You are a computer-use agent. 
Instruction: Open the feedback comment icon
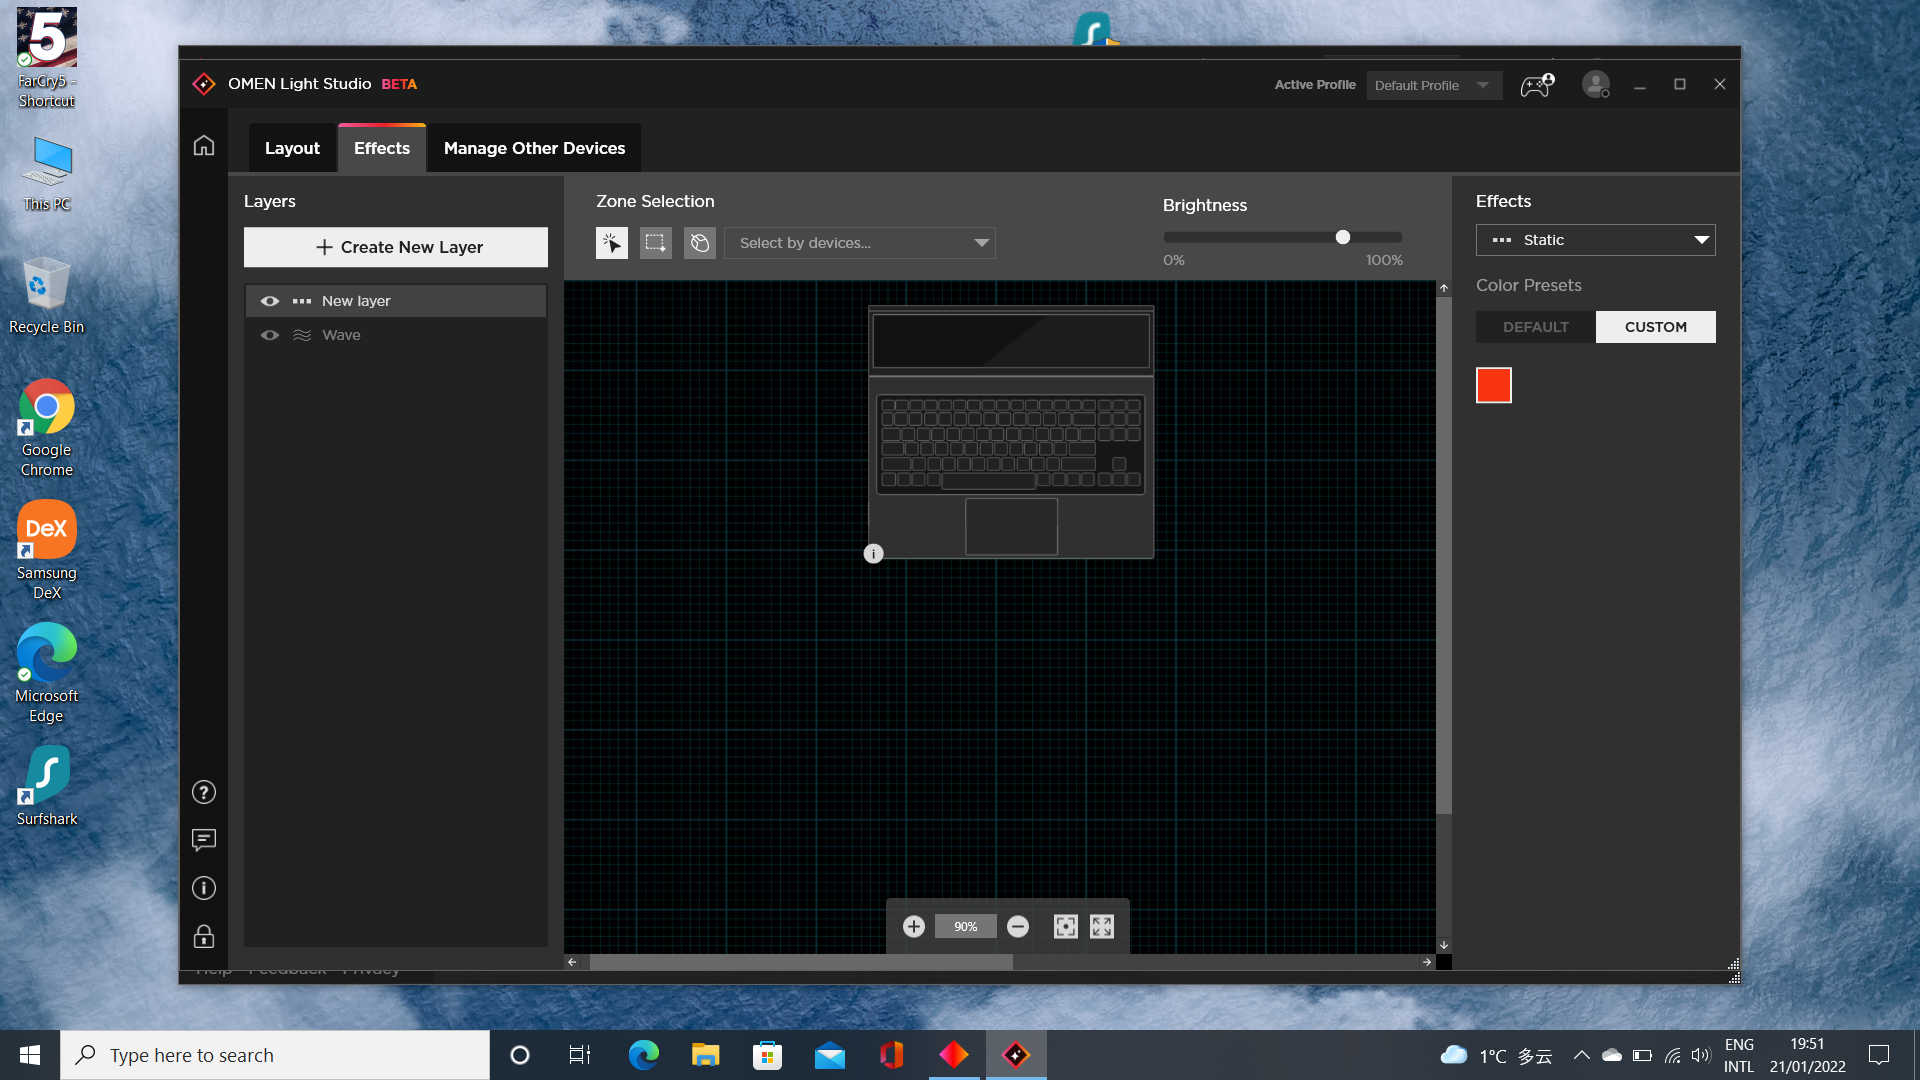tap(204, 840)
